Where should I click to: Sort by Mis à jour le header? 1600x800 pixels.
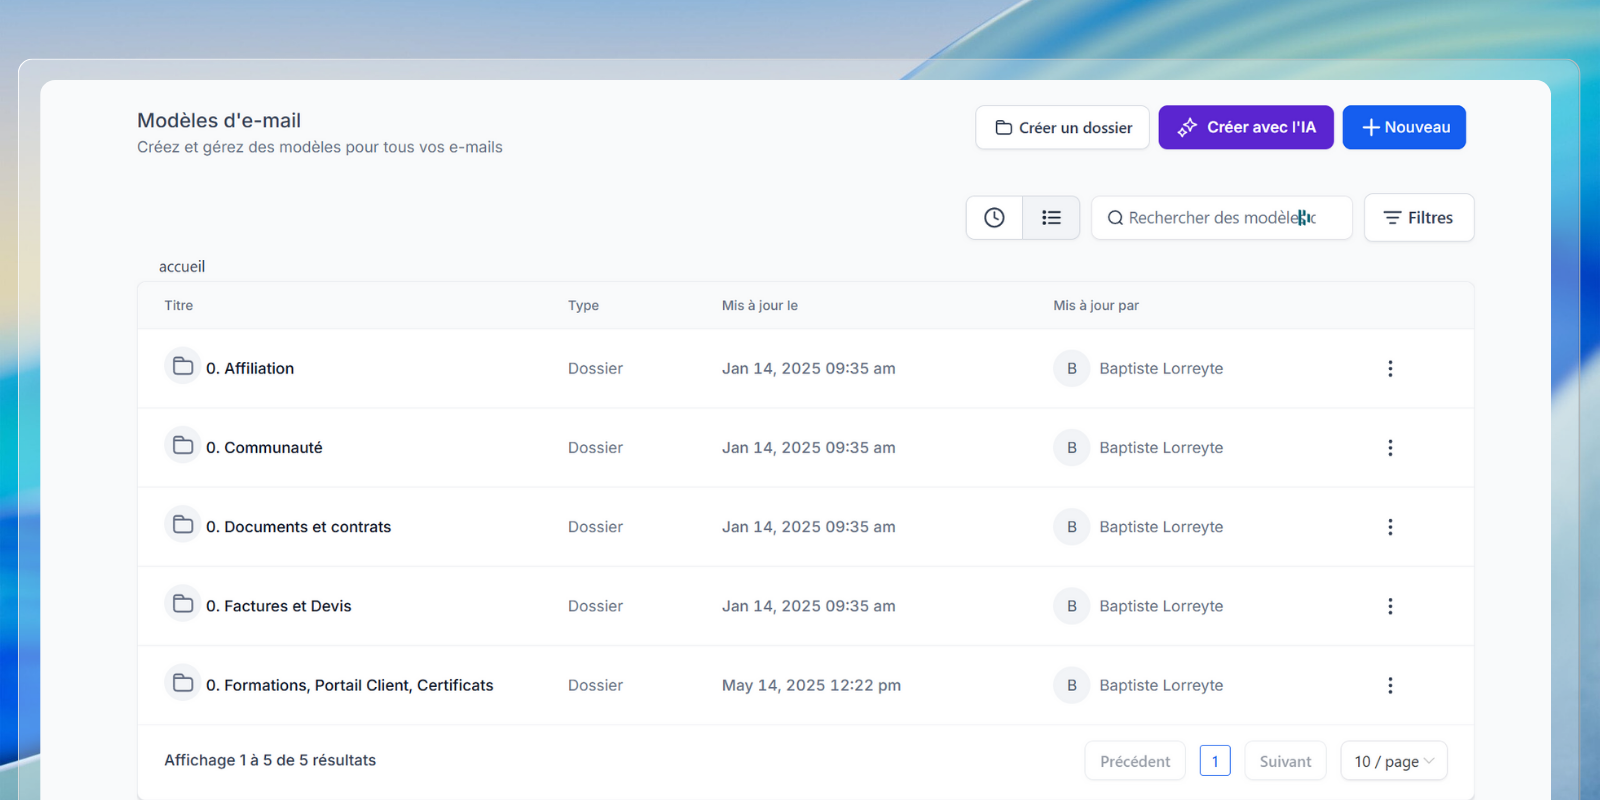tap(760, 305)
